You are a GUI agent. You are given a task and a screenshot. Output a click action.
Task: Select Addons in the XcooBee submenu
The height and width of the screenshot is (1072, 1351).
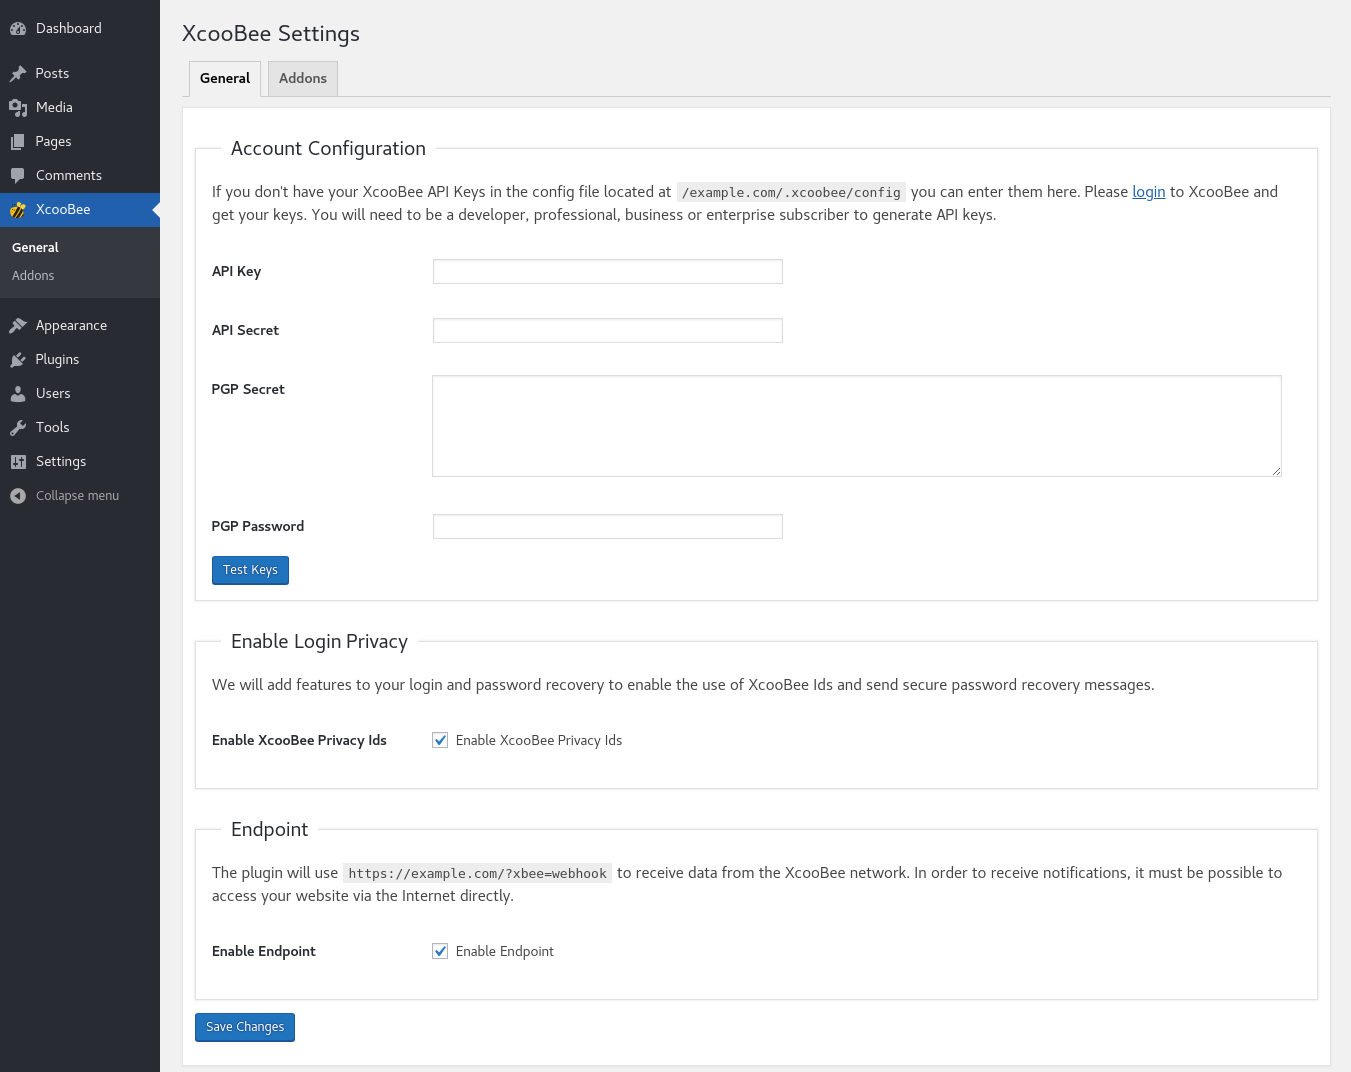33,276
